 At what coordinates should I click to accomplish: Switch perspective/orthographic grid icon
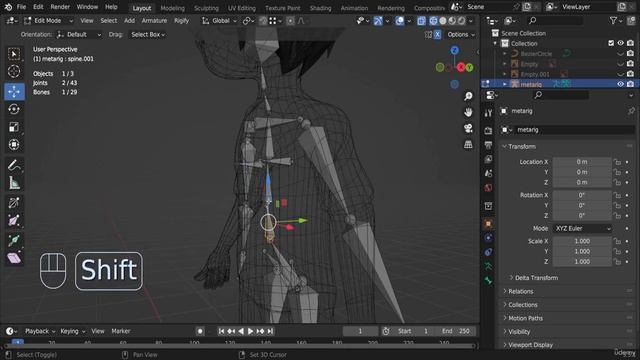point(468,144)
